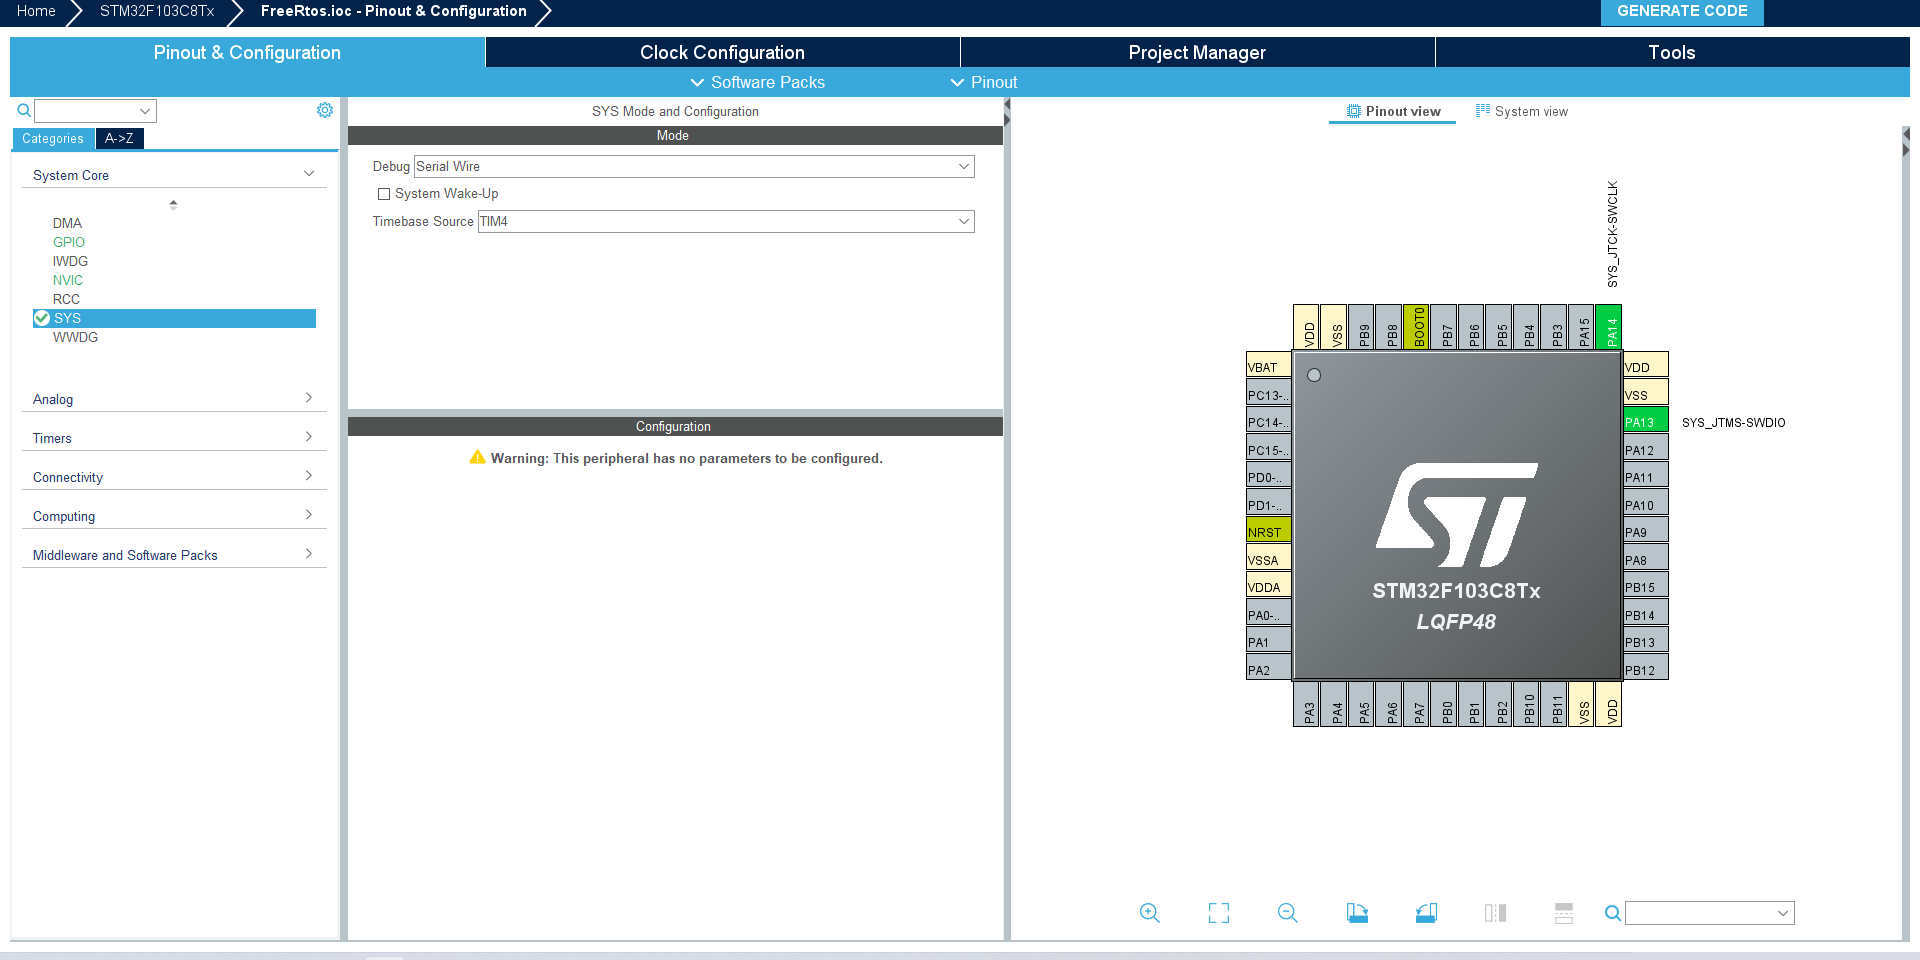This screenshot has height=960, width=1920.
Task: Switch to the Clock Configuration tab
Action: click(x=722, y=52)
